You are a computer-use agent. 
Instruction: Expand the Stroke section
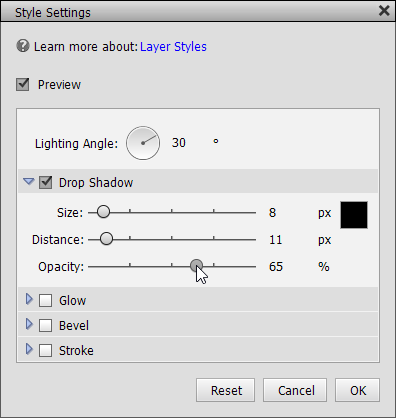(x=29, y=349)
